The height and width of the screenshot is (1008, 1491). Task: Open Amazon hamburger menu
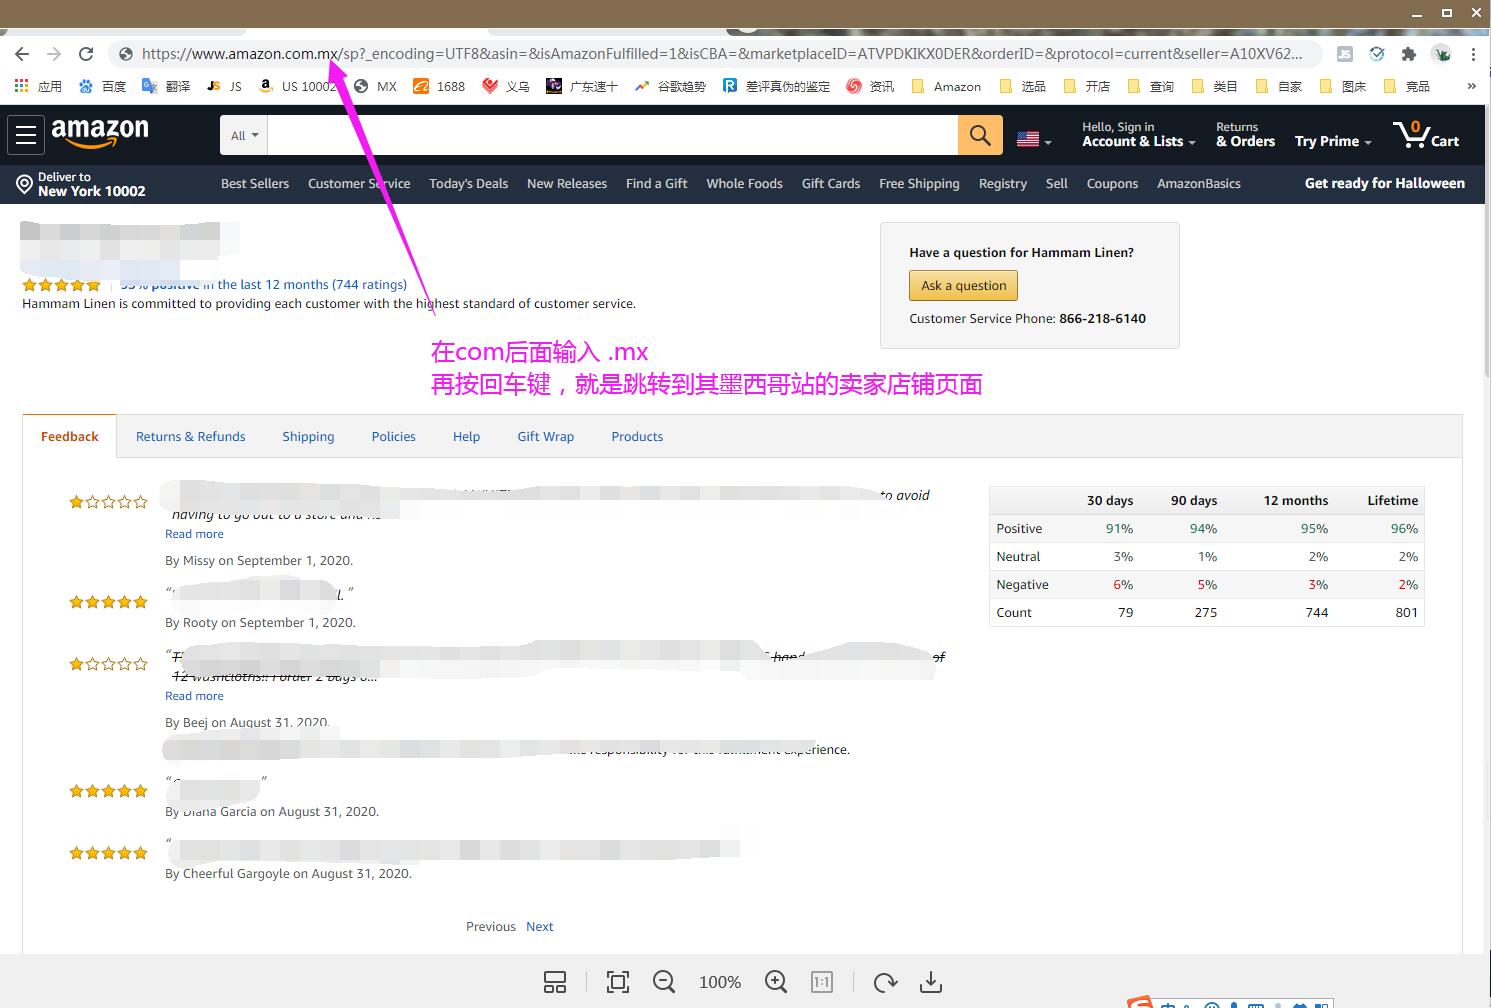click(26, 134)
